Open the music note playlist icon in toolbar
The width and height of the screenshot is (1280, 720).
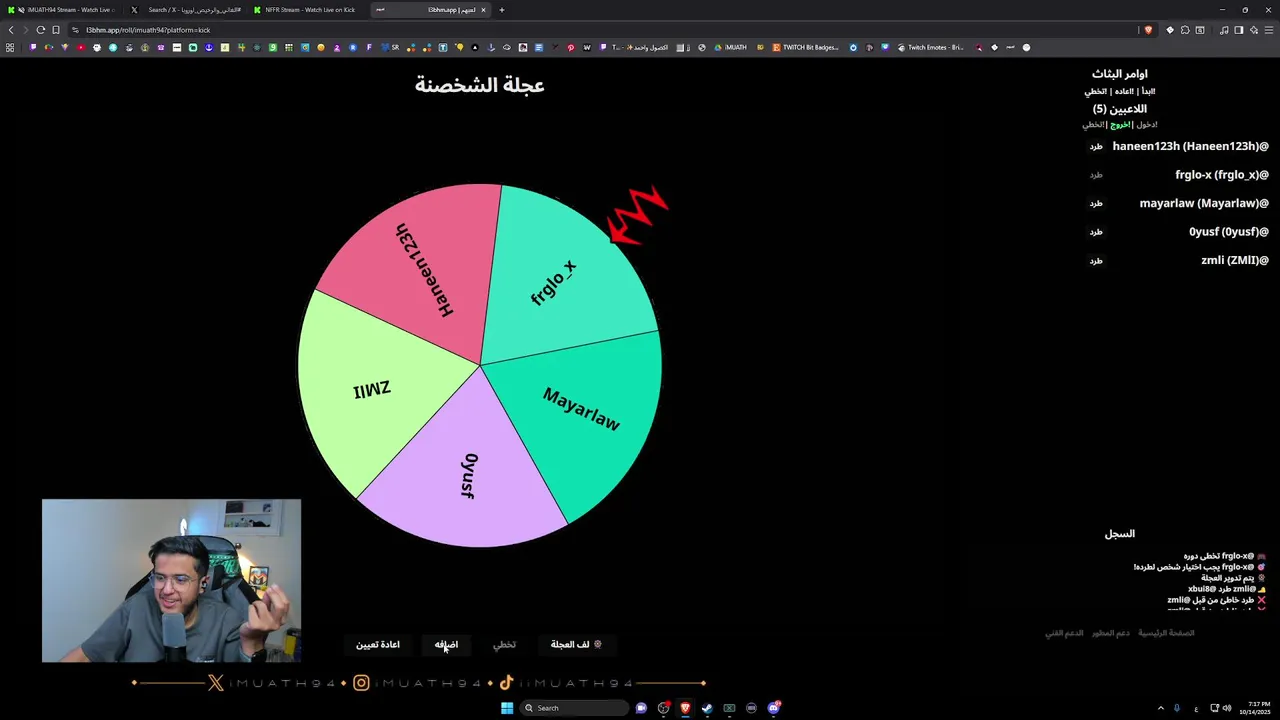pyautogui.click(x=1224, y=30)
